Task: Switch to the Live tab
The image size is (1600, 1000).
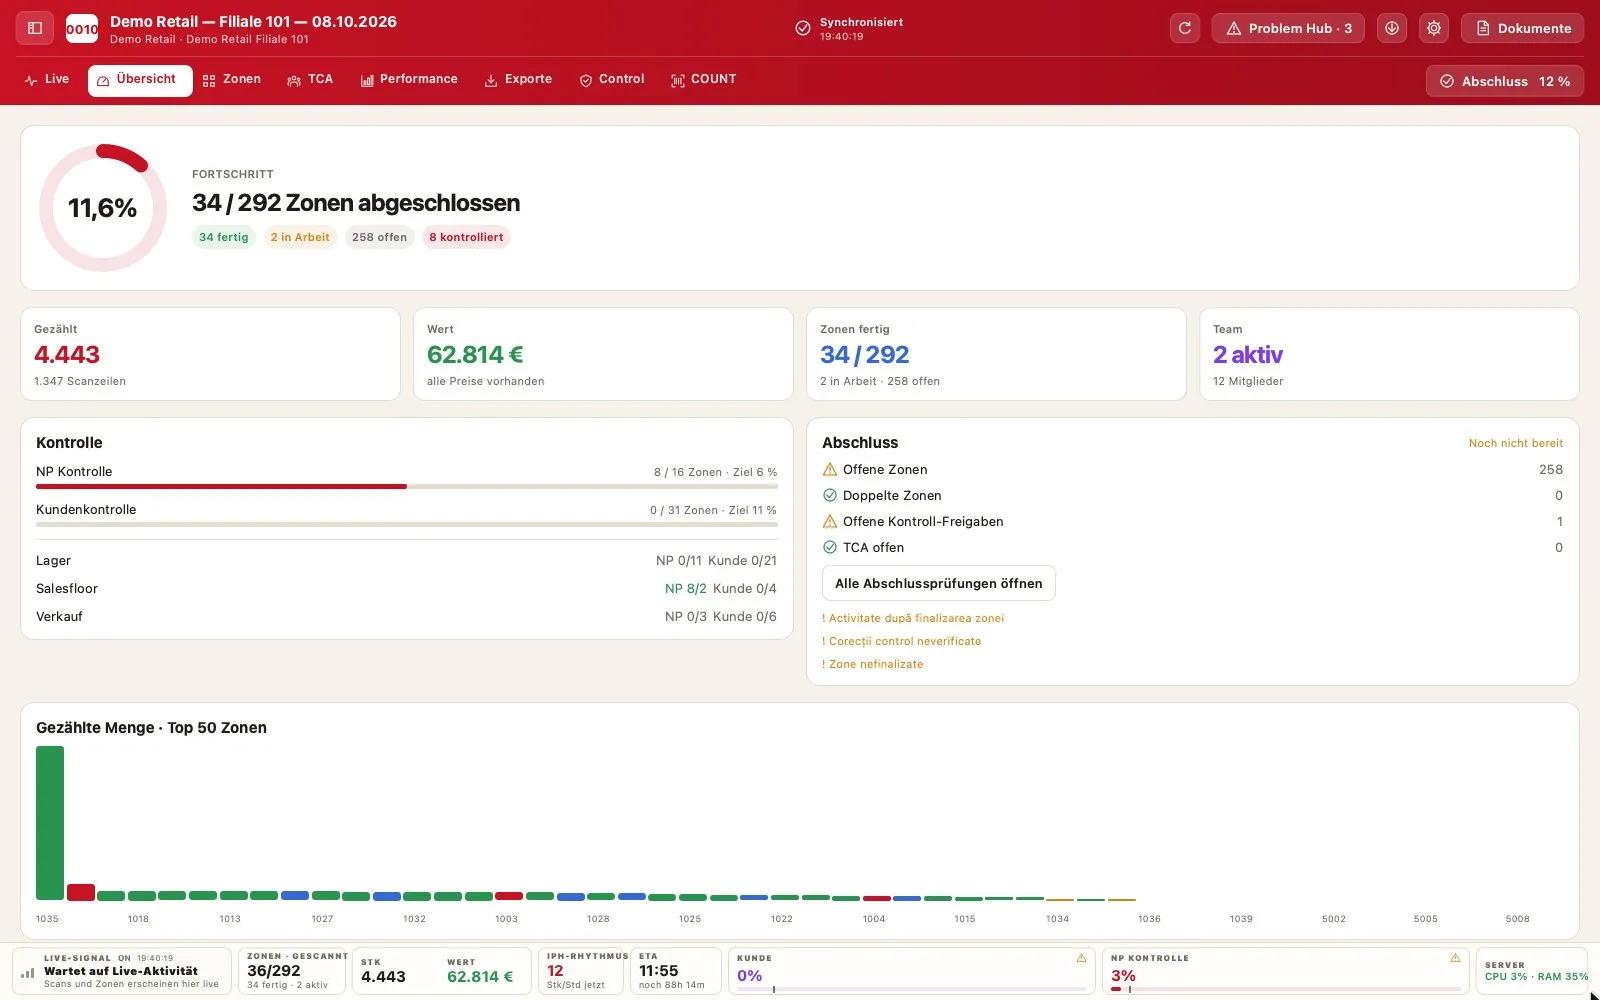Action: 47,80
